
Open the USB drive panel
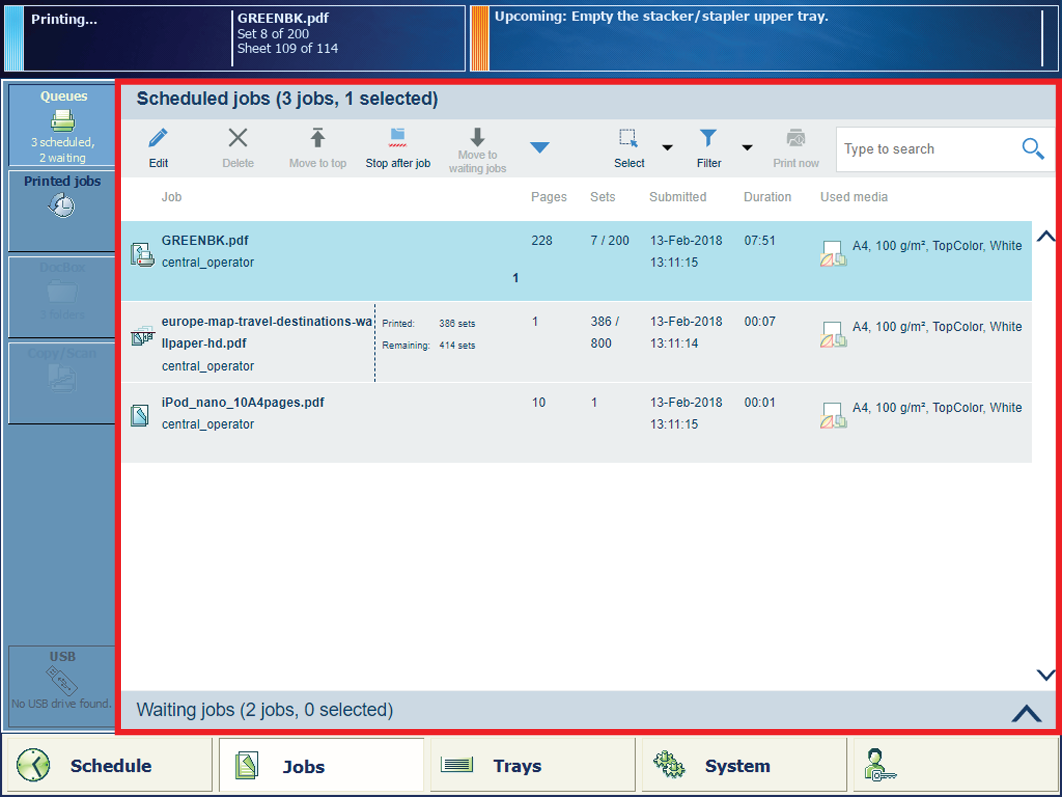point(61,681)
